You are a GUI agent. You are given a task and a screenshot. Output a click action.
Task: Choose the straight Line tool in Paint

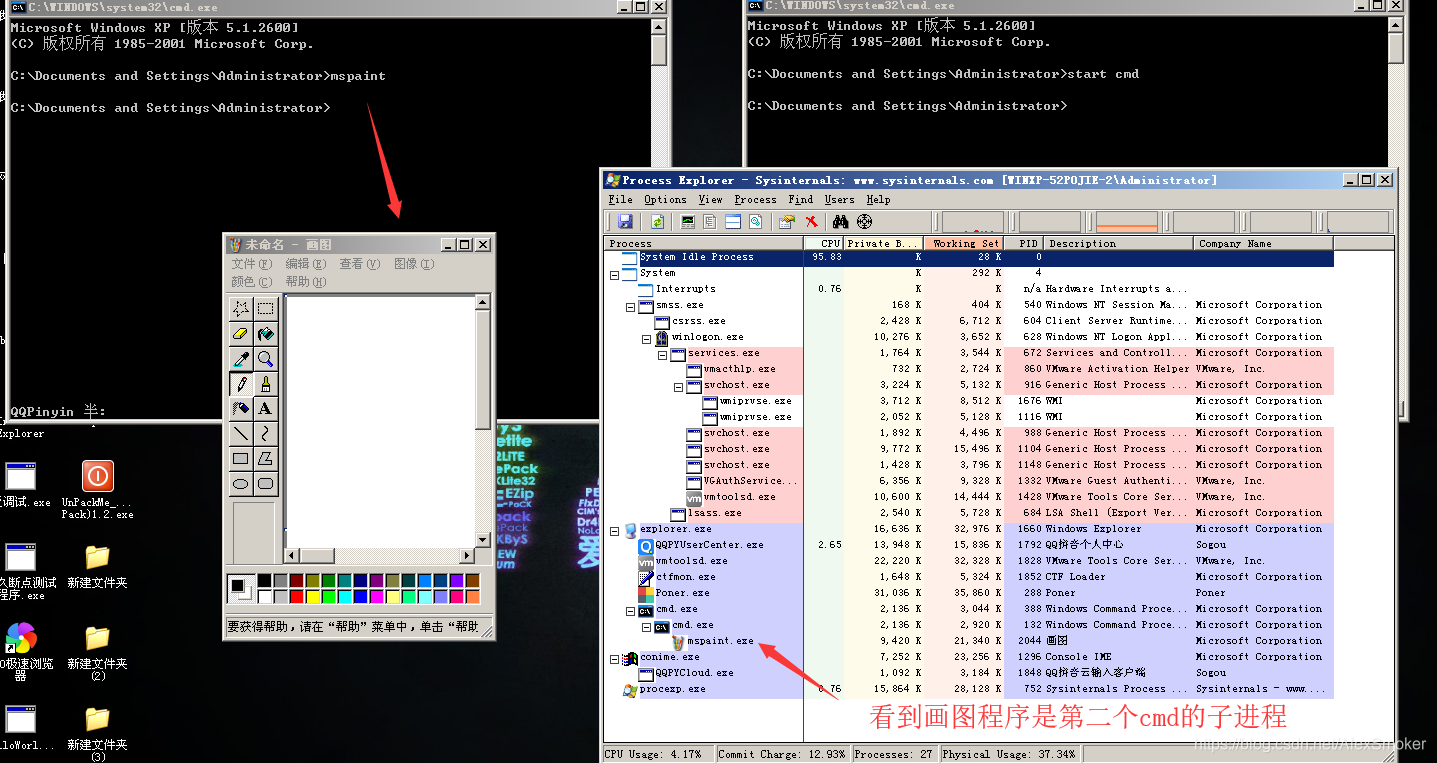click(240, 433)
